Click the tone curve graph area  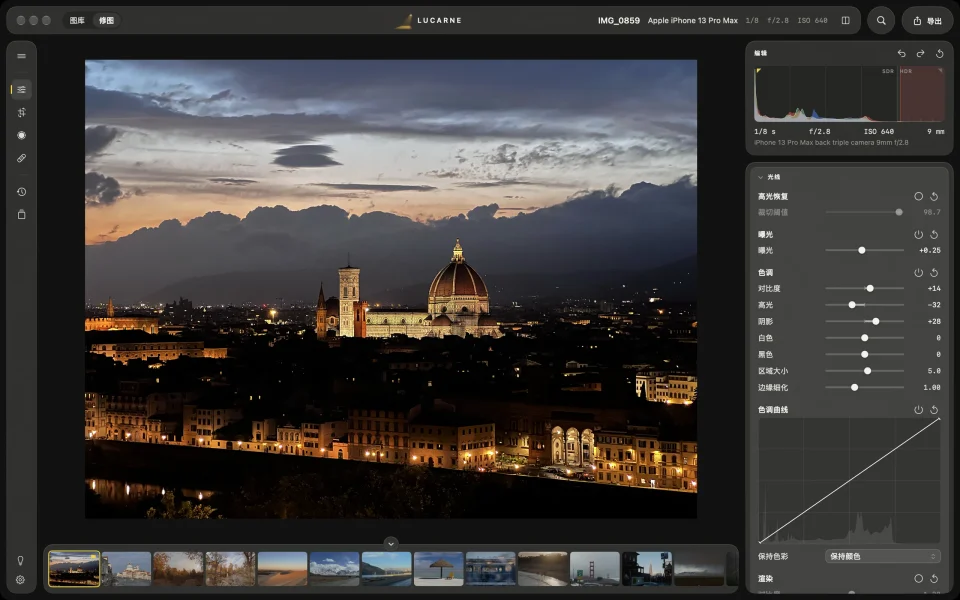click(x=849, y=481)
